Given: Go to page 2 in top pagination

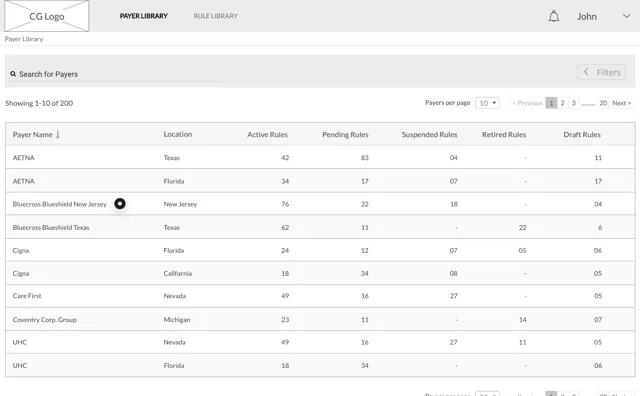Looking at the screenshot, I should (x=562, y=103).
